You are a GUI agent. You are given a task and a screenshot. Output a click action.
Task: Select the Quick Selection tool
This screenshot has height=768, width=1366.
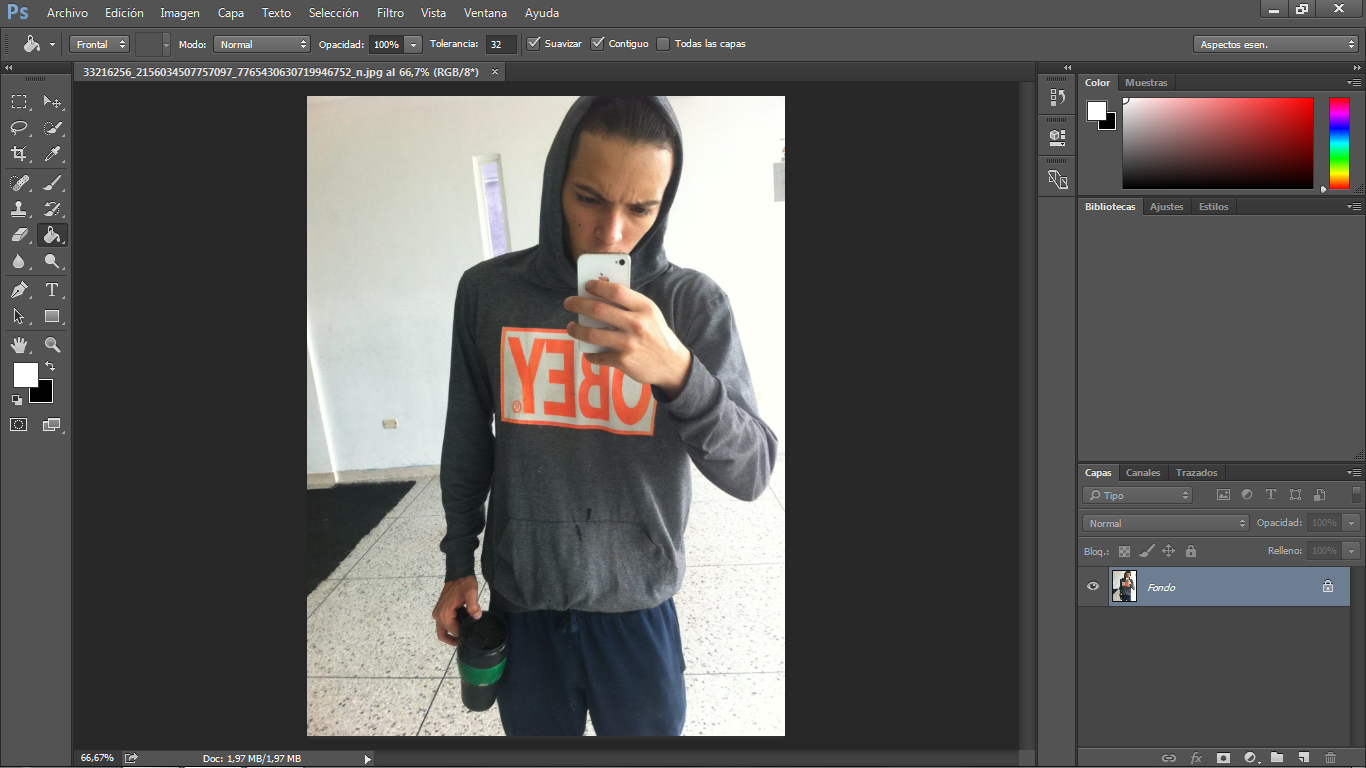click(52, 127)
